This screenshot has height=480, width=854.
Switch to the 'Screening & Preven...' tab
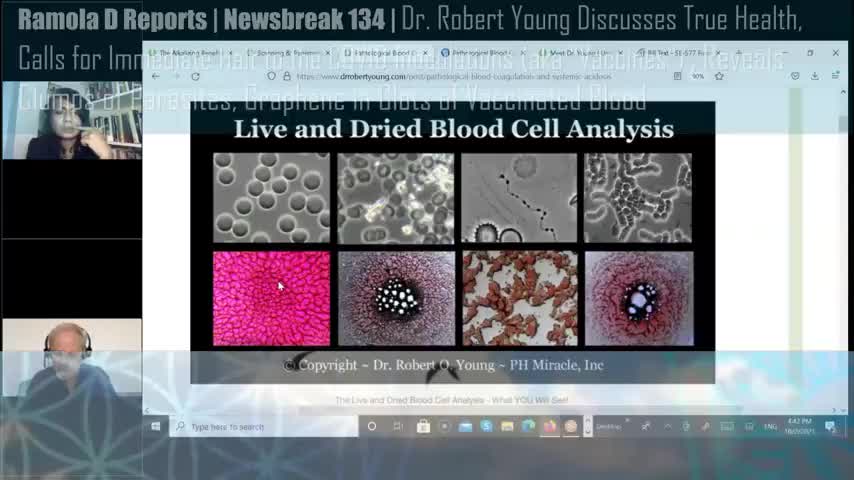pyautogui.click(x=288, y=53)
